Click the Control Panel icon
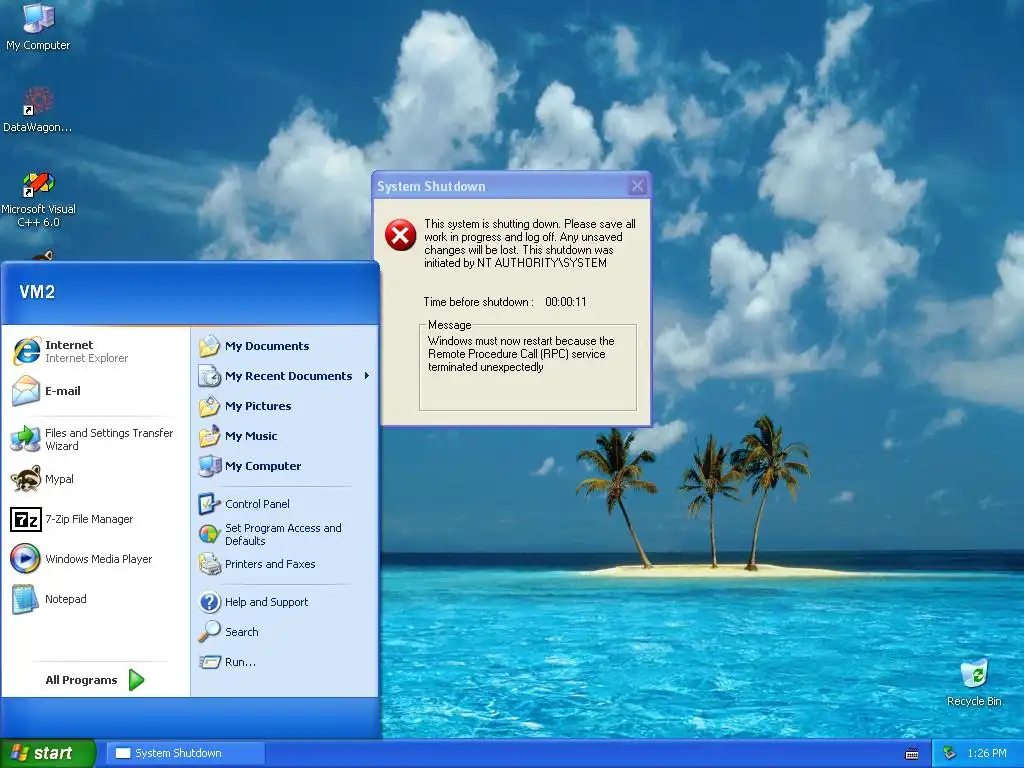The width and height of the screenshot is (1024, 768). pos(210,504)
